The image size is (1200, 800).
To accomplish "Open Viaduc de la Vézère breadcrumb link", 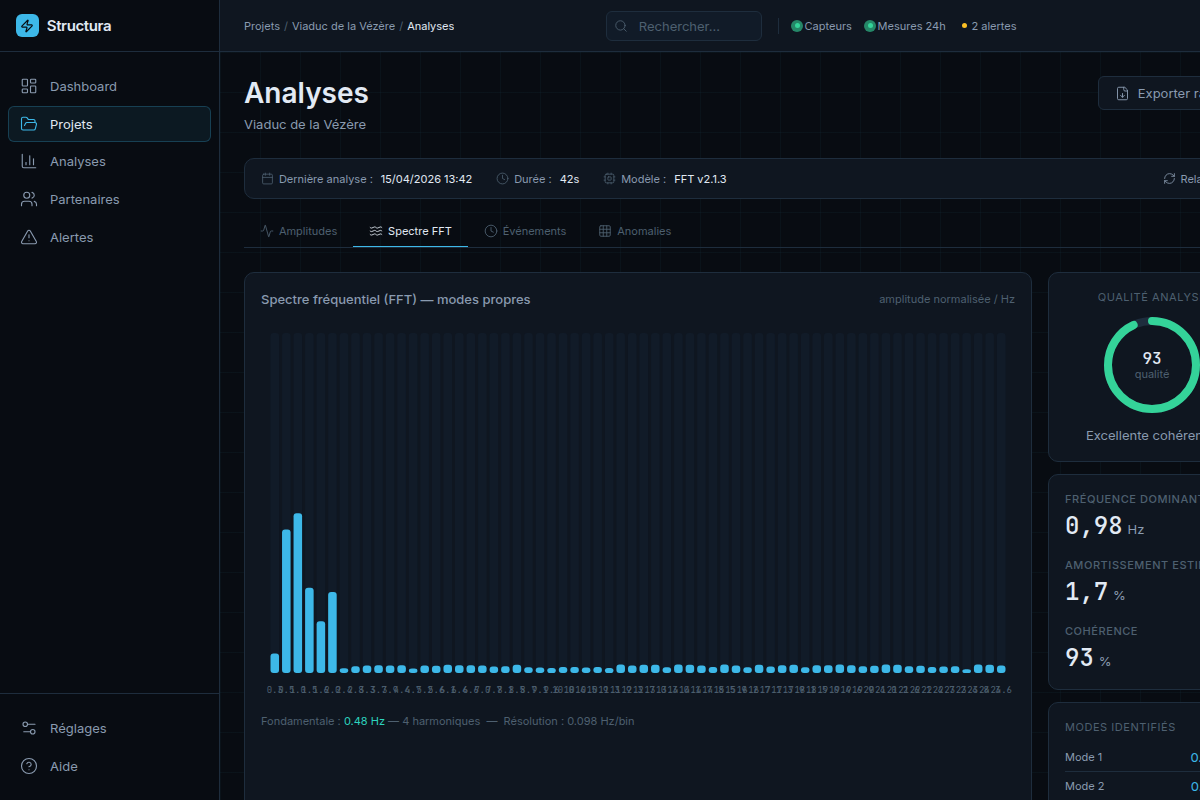I will [343, 26].
